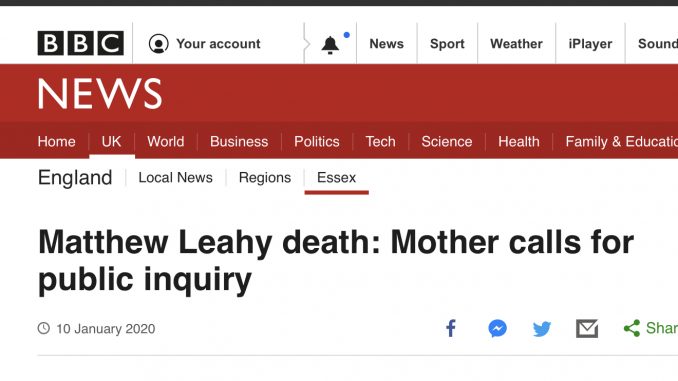Select the Essex sub-section
Viewport: 678px width, 381px height.
click(336, 178)
